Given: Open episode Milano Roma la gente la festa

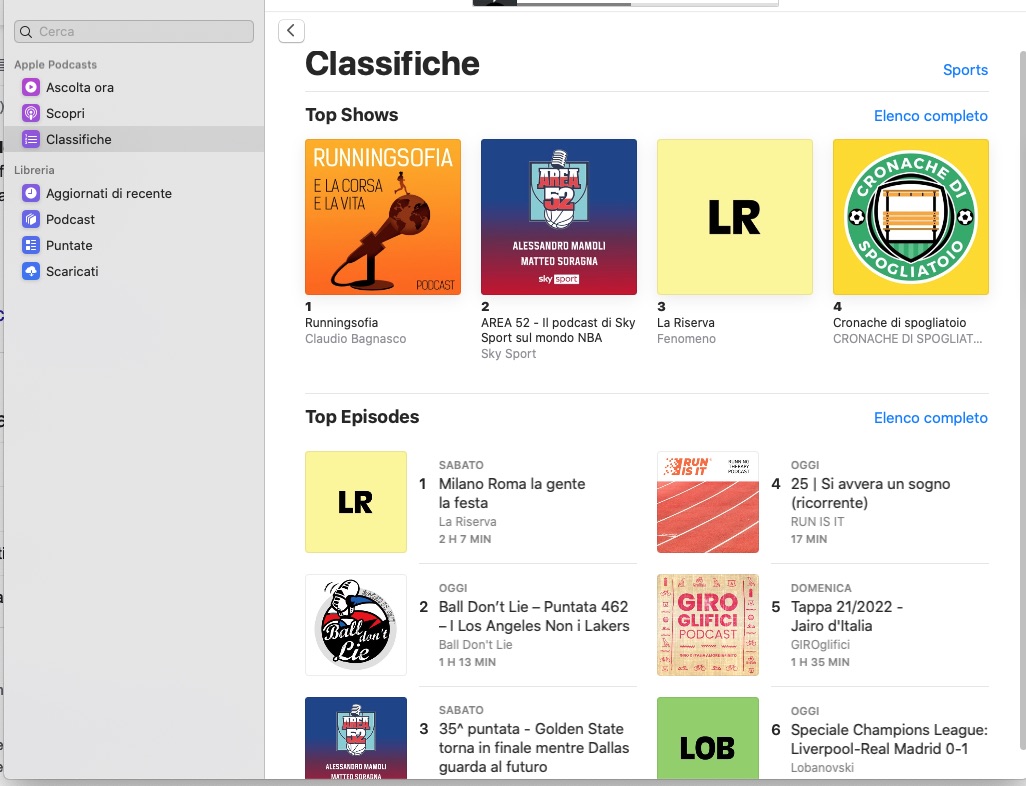Looking at the screenshot, I should pos(512,493).
